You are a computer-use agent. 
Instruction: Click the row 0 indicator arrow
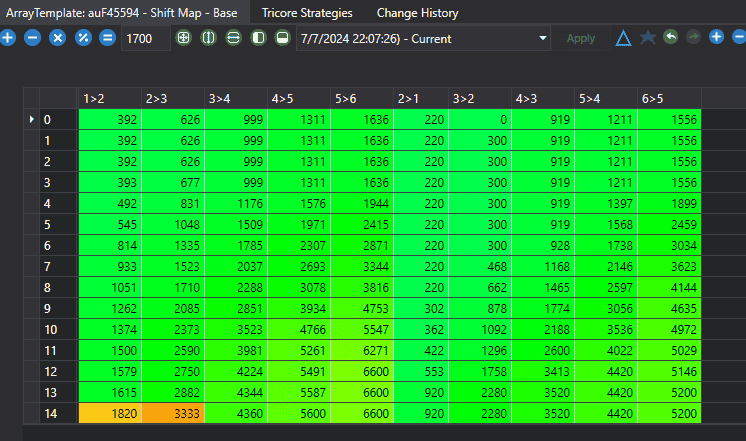pyautogui.click(x=31, y=119)
